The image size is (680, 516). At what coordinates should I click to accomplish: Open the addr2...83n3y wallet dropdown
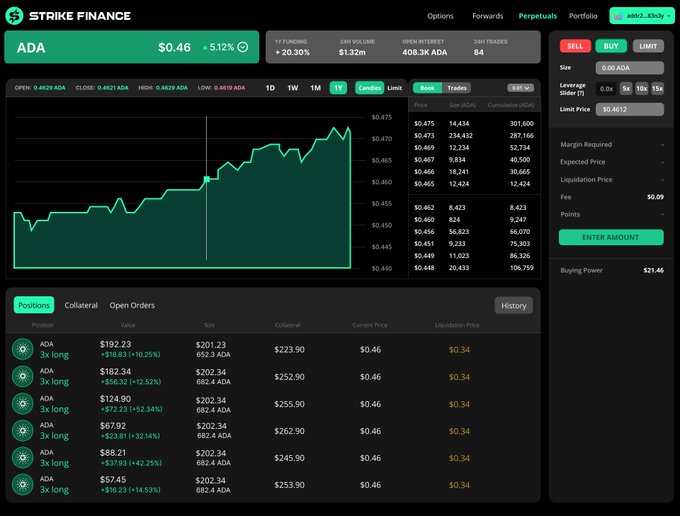tap(642, 16)
